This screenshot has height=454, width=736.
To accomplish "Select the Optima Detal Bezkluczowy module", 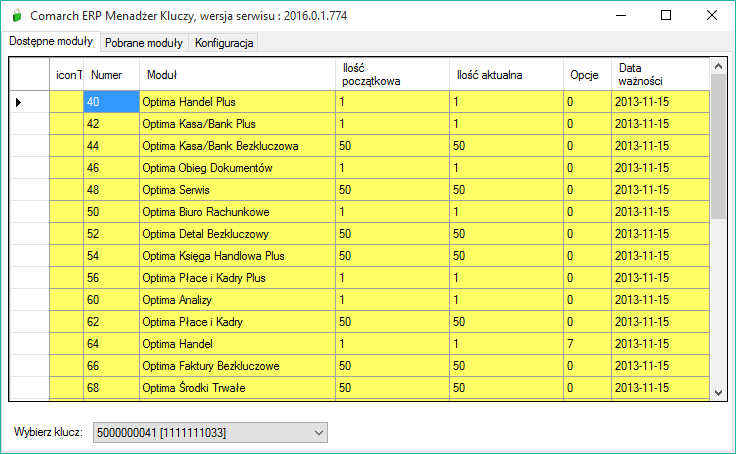I will tap(238, 234).
